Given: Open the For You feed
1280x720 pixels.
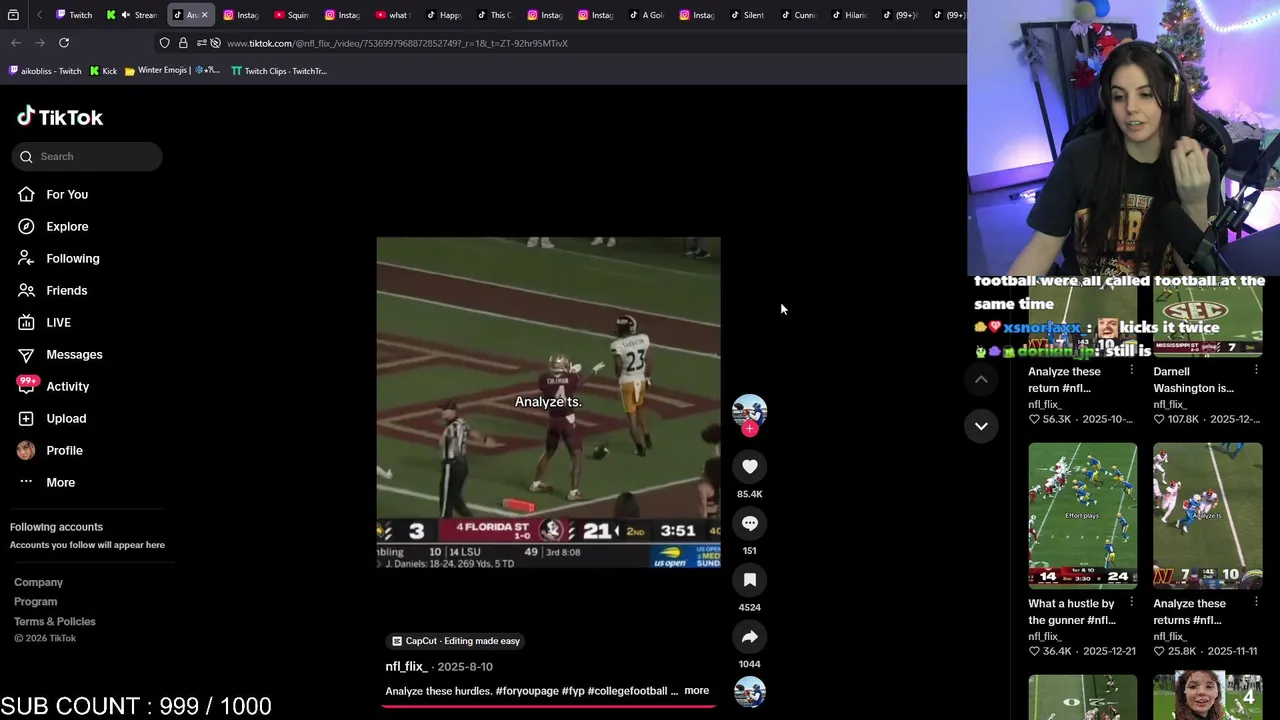Looking at the screenshot, I should pos(67,194).
